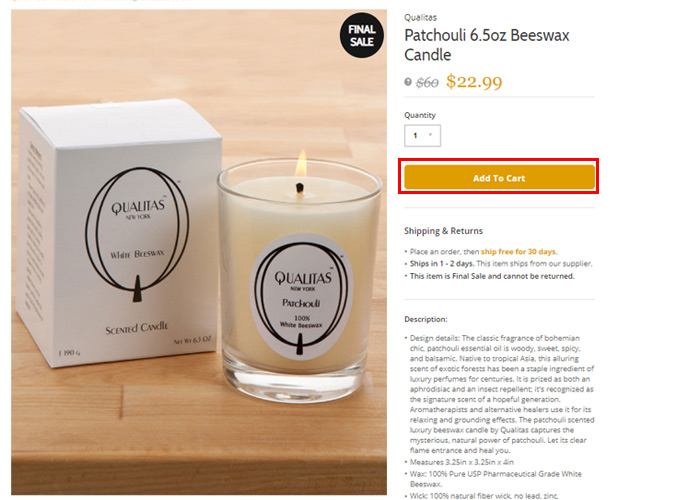Click the white Qualitas box in photo

(x=119, y=232)
